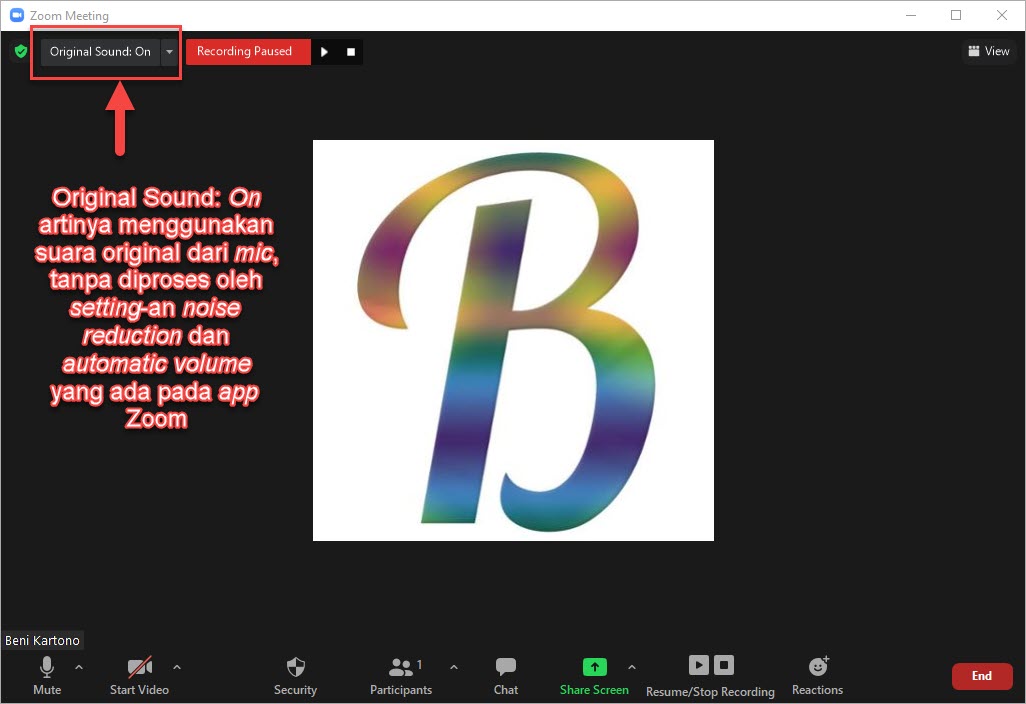Expand audio options next to Mute
This screenshot has height=704, width=1026.
point(79,667)
